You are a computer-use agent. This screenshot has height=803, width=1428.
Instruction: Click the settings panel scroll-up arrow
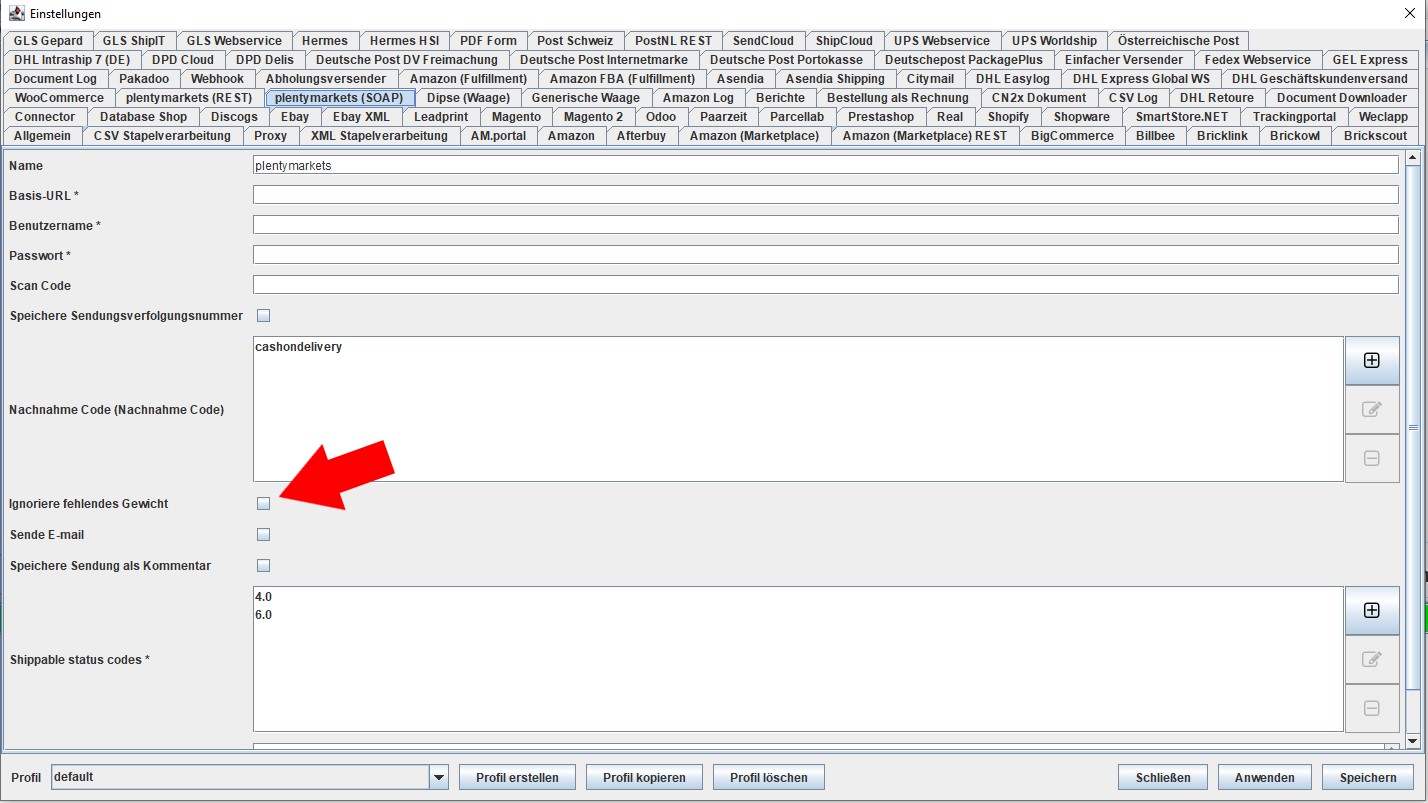tap(1413, 158)
